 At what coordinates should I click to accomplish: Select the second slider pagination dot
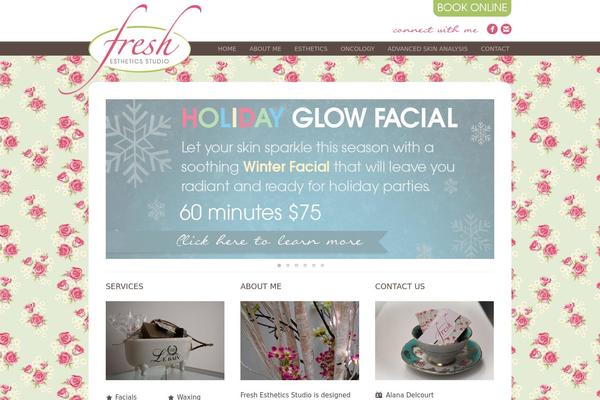(x=288, y=265)
